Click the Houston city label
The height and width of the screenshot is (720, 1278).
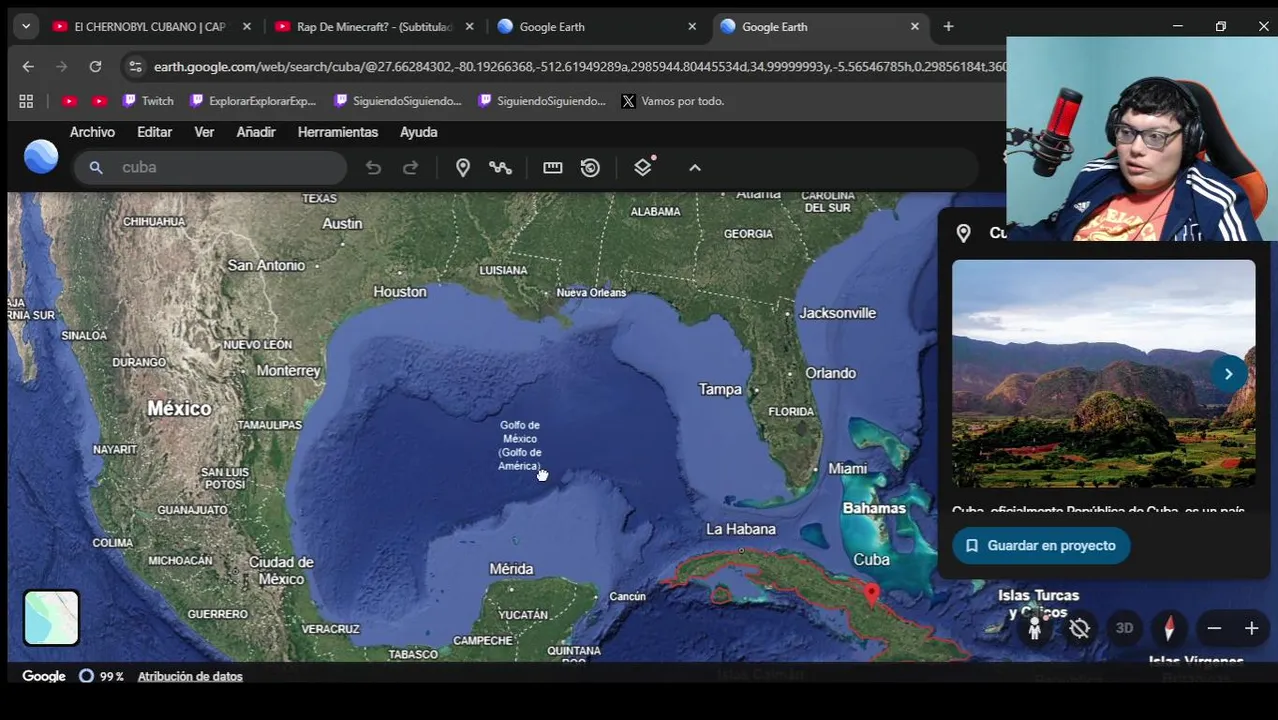click(x=400, y=292)
